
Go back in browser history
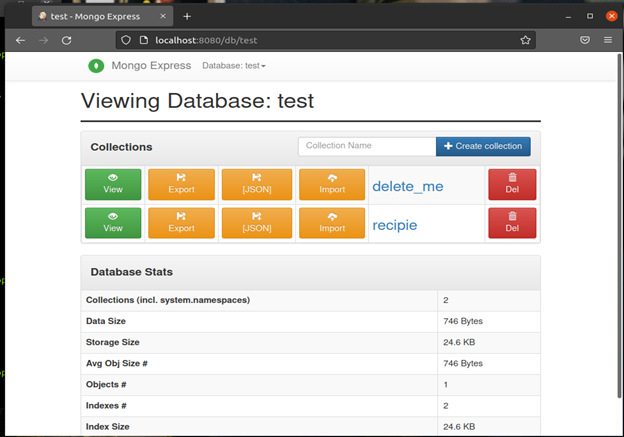pyautogui.click(x=20, y=40)
